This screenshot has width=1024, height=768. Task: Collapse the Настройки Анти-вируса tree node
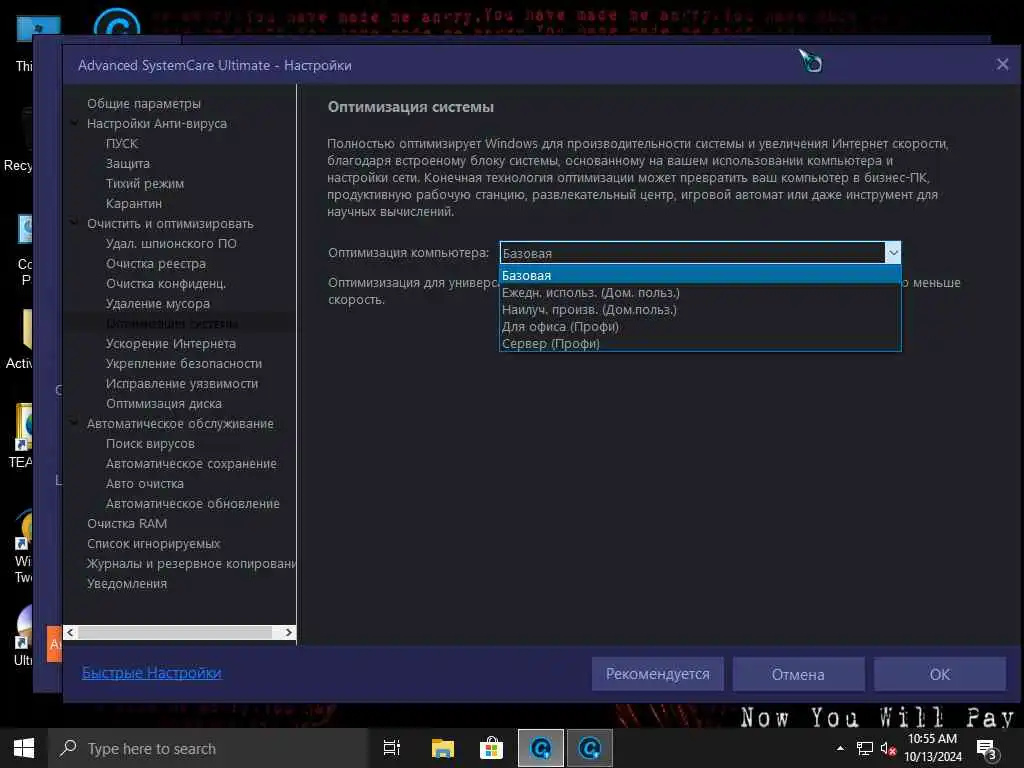point(74,123)
